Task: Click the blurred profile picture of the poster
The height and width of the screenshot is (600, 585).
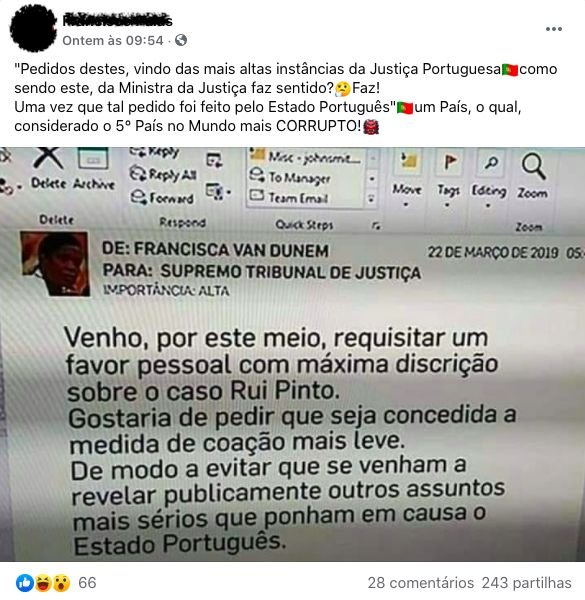Action: click(x=33, y=28)
